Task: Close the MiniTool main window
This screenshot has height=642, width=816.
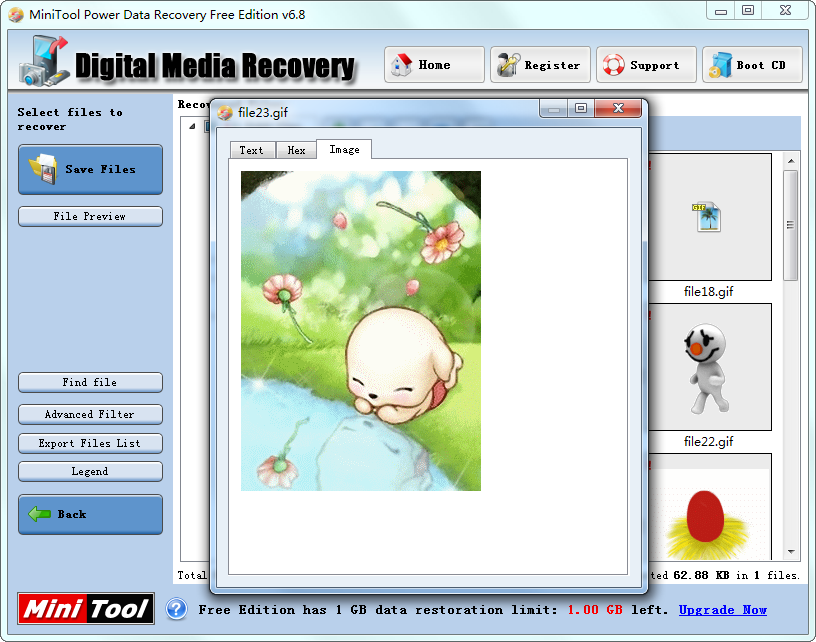Action: coord(785,10)
